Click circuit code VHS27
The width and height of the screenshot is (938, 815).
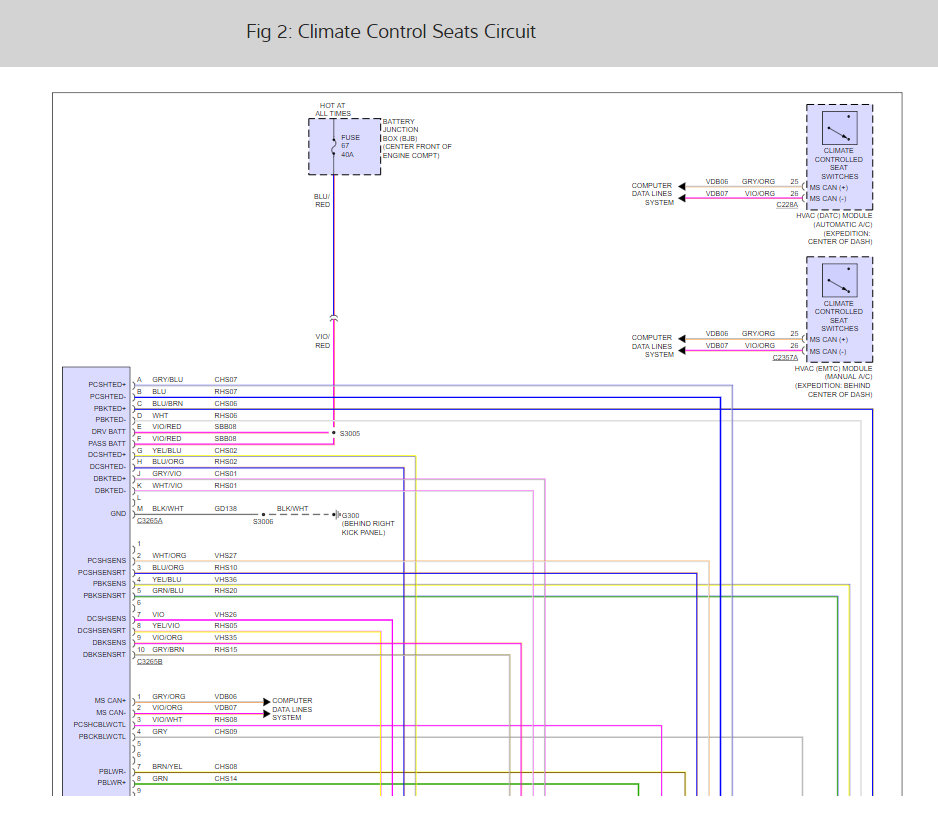(x=226, y=556)
